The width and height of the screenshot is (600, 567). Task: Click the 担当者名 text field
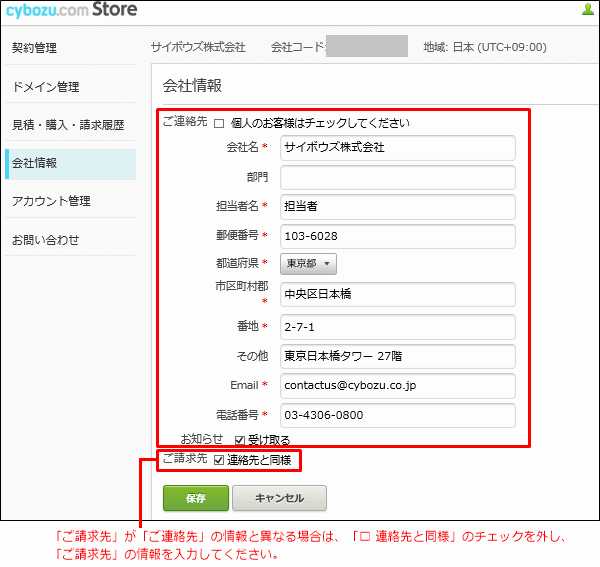[397, 207]
